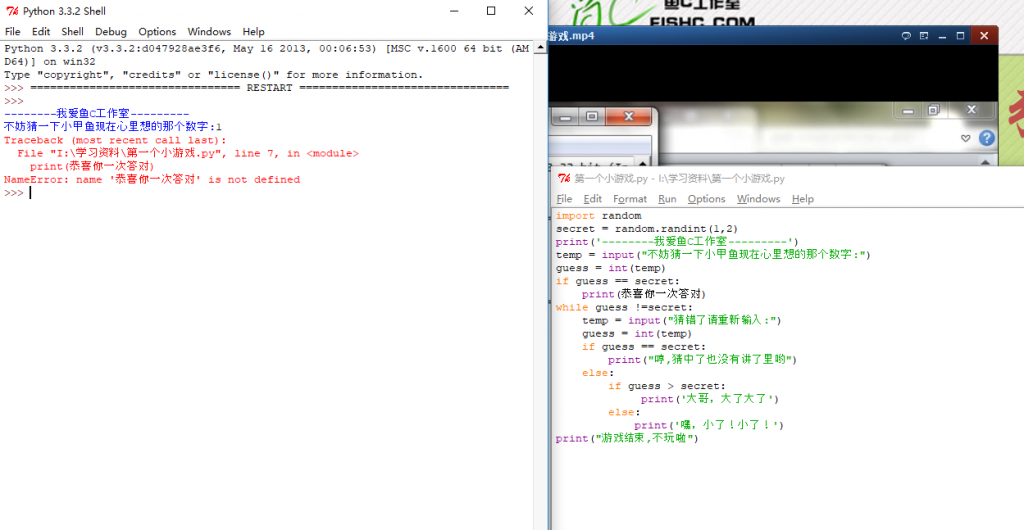Minimize the .mp4 video player window

944,36
